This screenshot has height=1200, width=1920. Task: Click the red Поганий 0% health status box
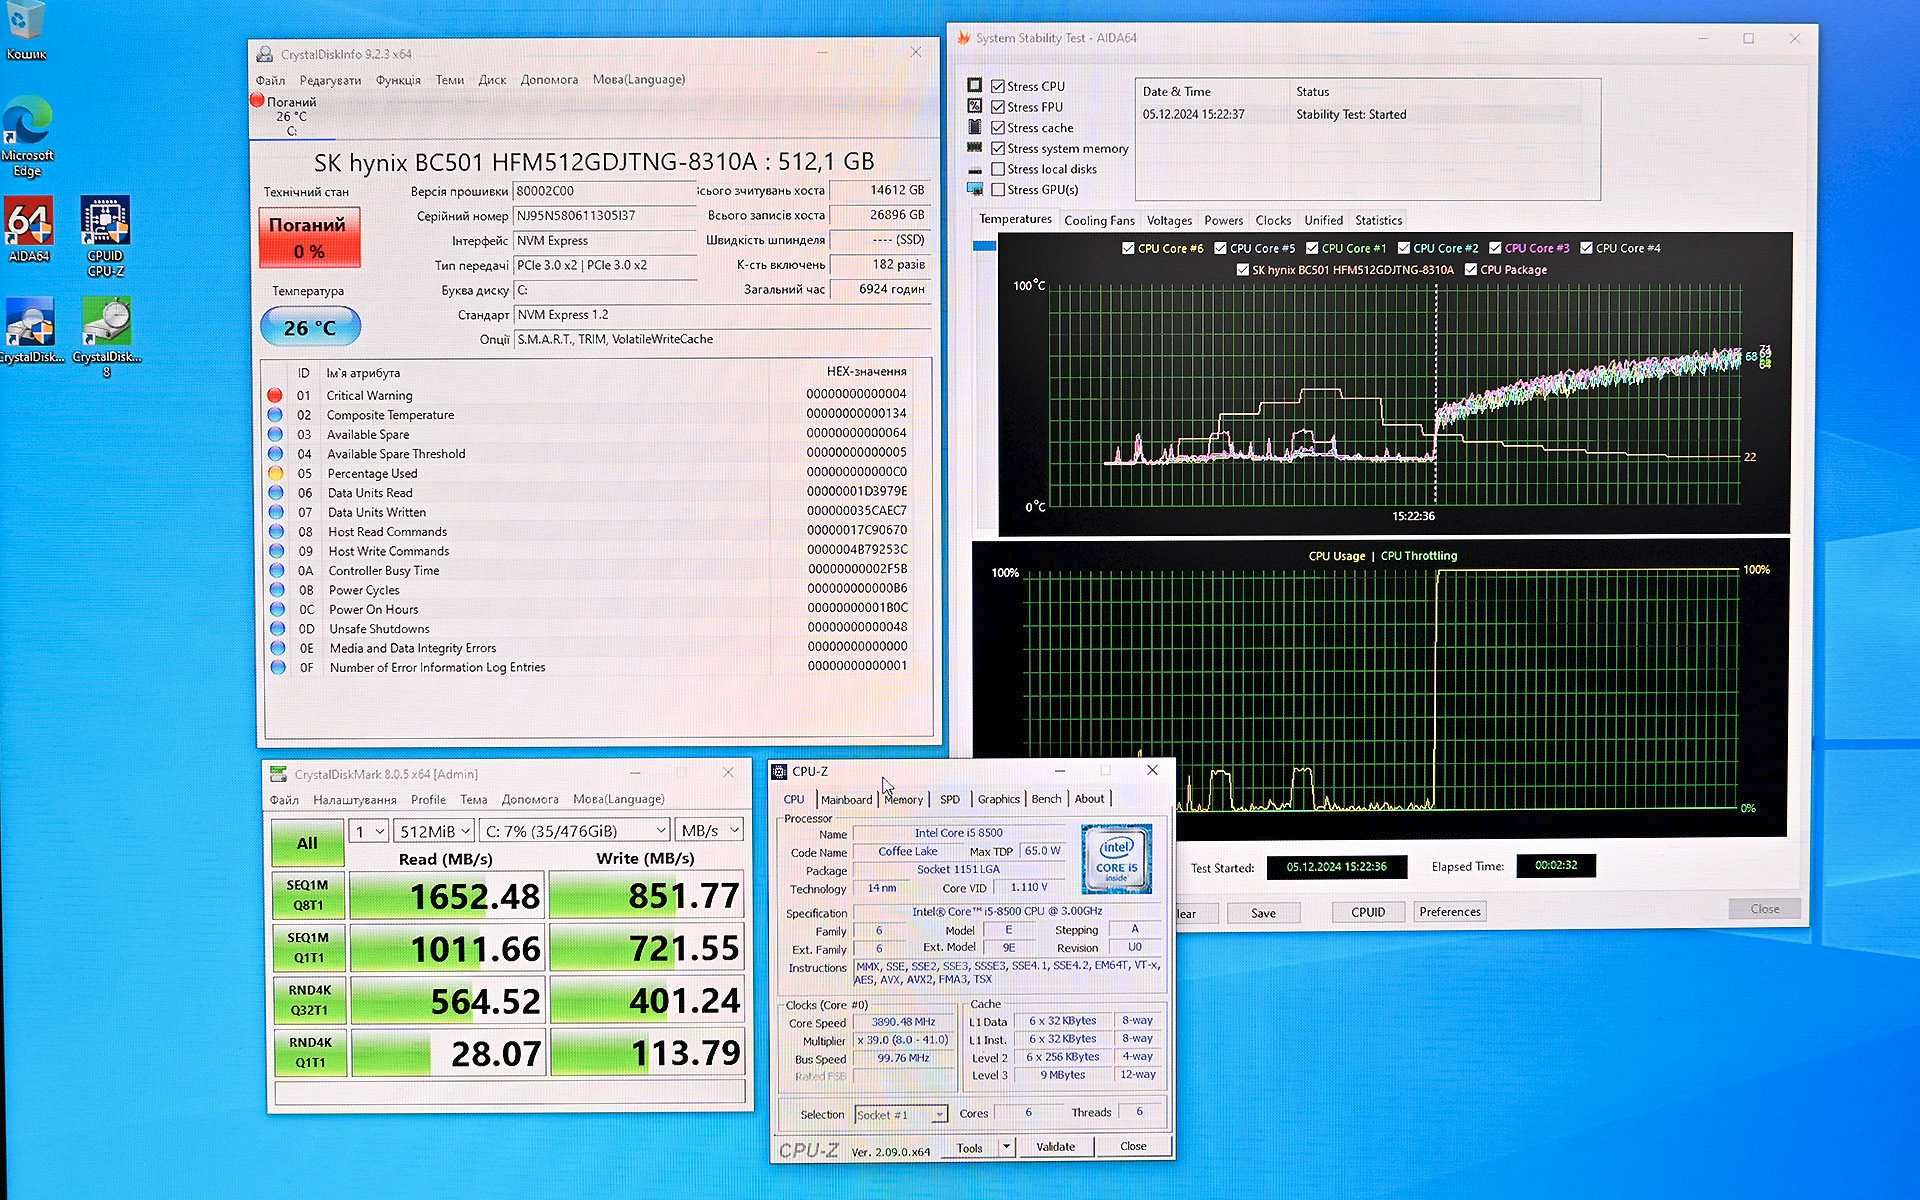[x=309, y=238]
